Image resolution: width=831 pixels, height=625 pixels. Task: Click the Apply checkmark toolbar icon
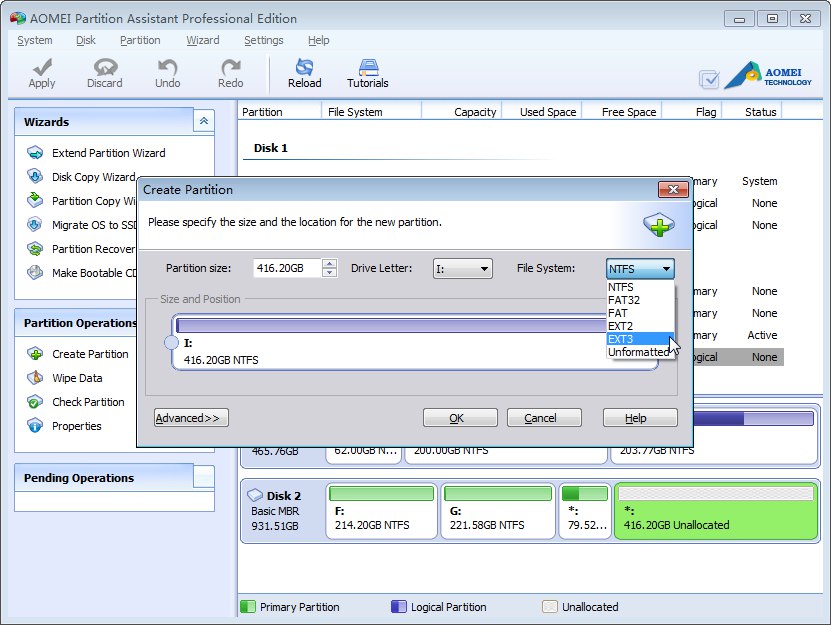click(x=42, y=67)
